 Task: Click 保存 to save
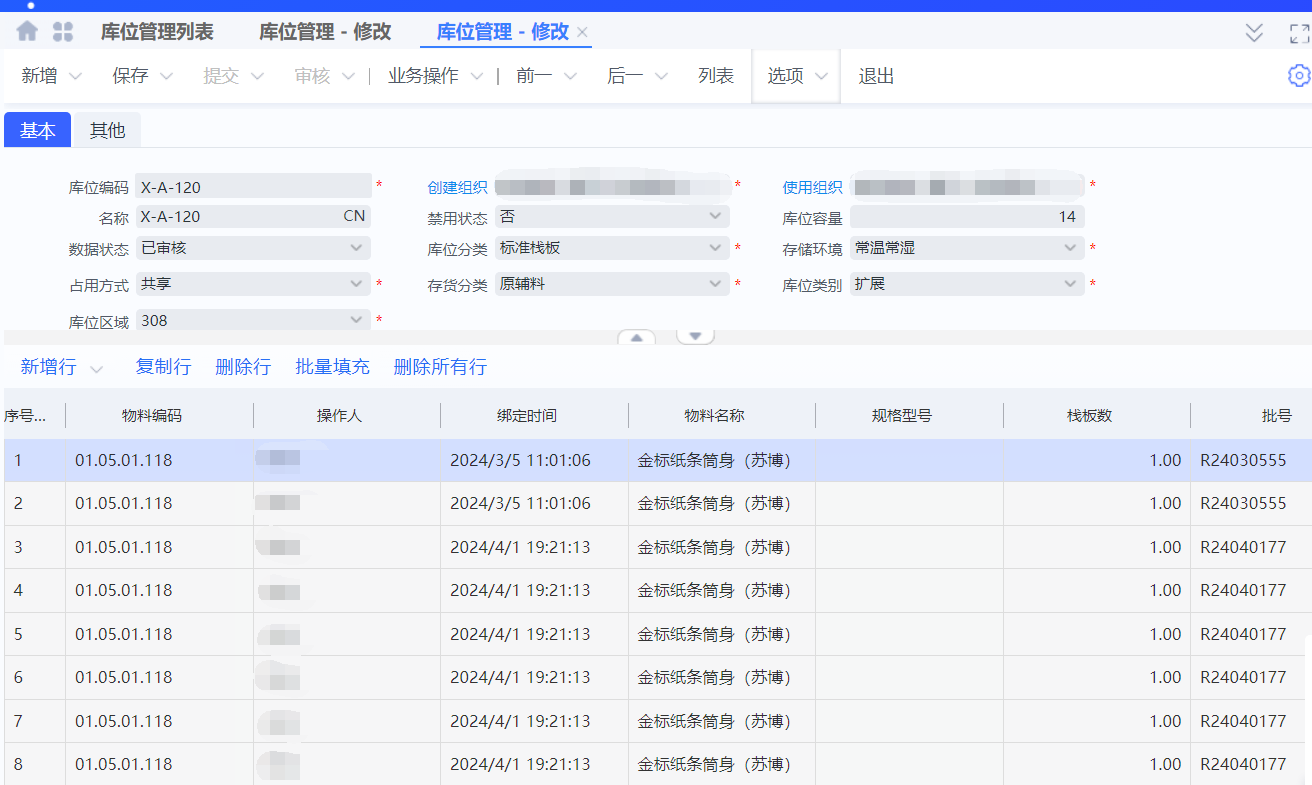pos(131,76)
